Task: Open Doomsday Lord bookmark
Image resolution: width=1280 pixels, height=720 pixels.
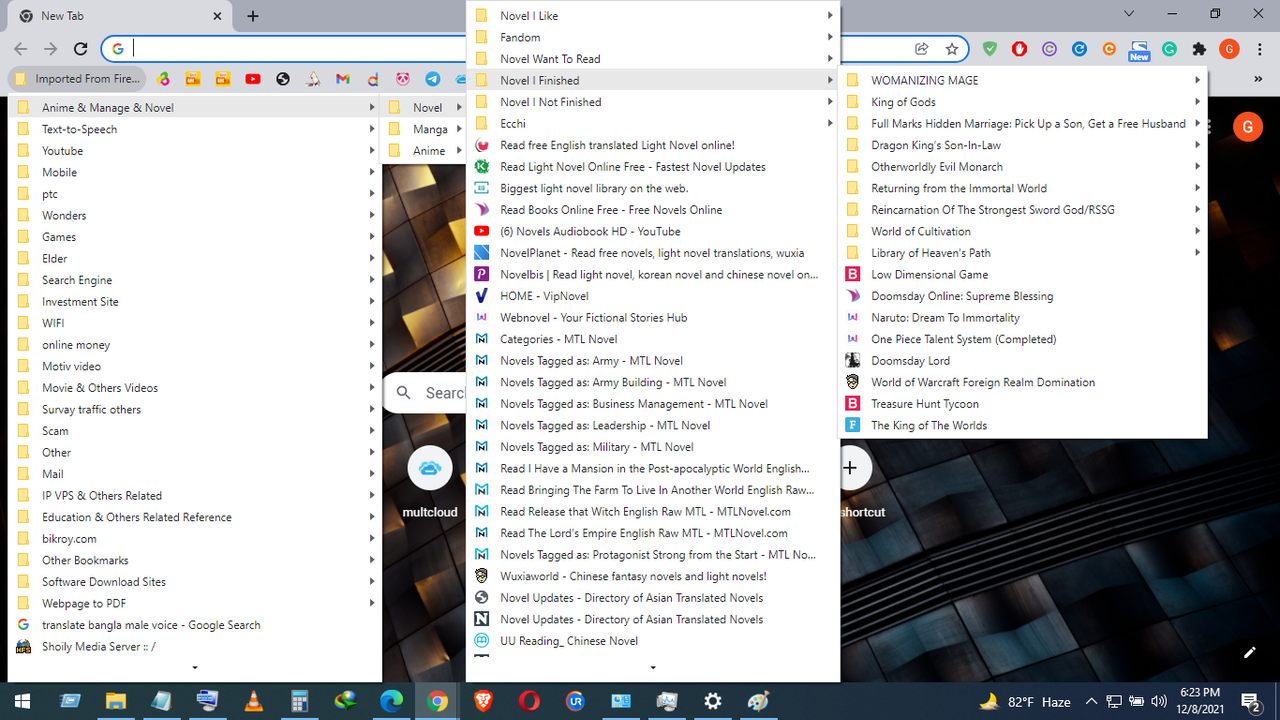Action: [1023, 361]
